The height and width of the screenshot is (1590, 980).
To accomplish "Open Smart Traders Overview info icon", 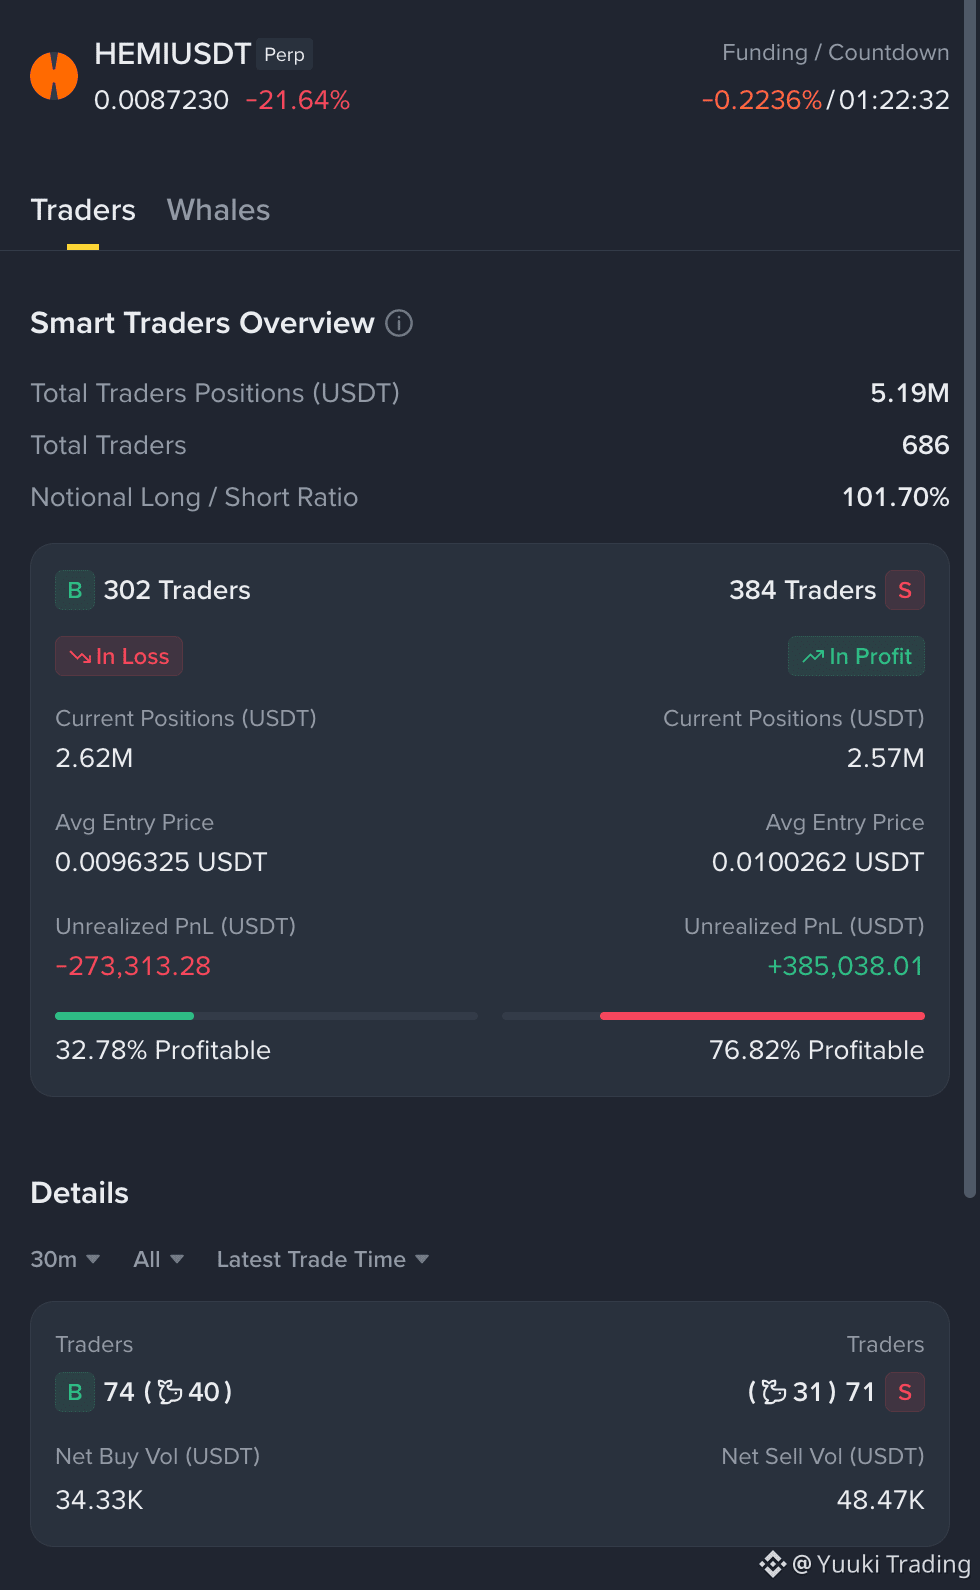I will [x=399, y=323].
